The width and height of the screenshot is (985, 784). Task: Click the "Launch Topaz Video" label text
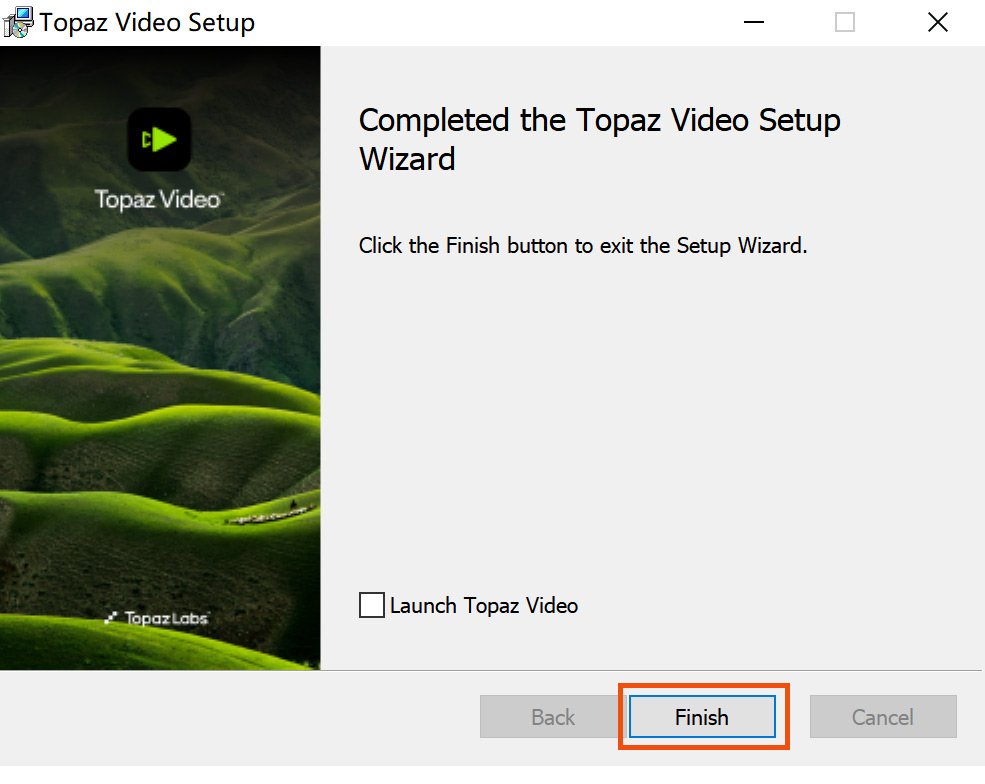(484, 605)
